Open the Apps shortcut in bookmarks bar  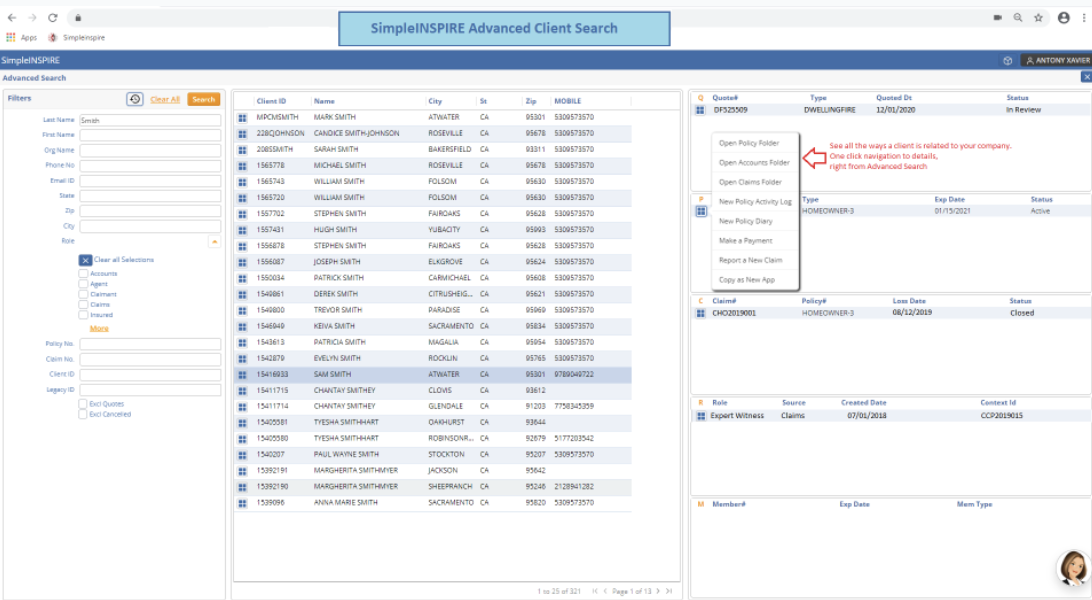22,38
